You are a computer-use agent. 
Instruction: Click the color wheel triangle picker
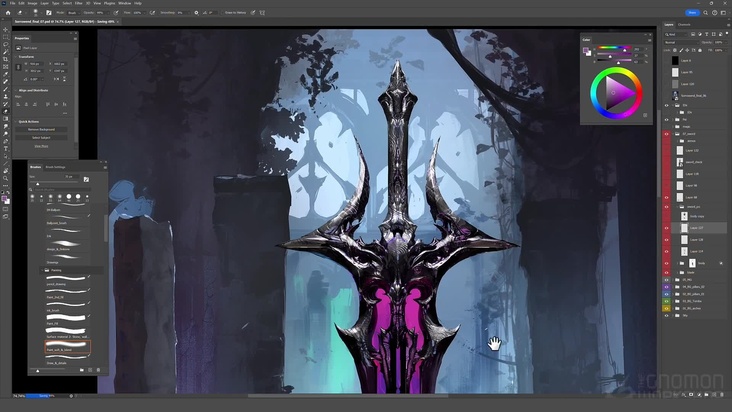(619, 92)
